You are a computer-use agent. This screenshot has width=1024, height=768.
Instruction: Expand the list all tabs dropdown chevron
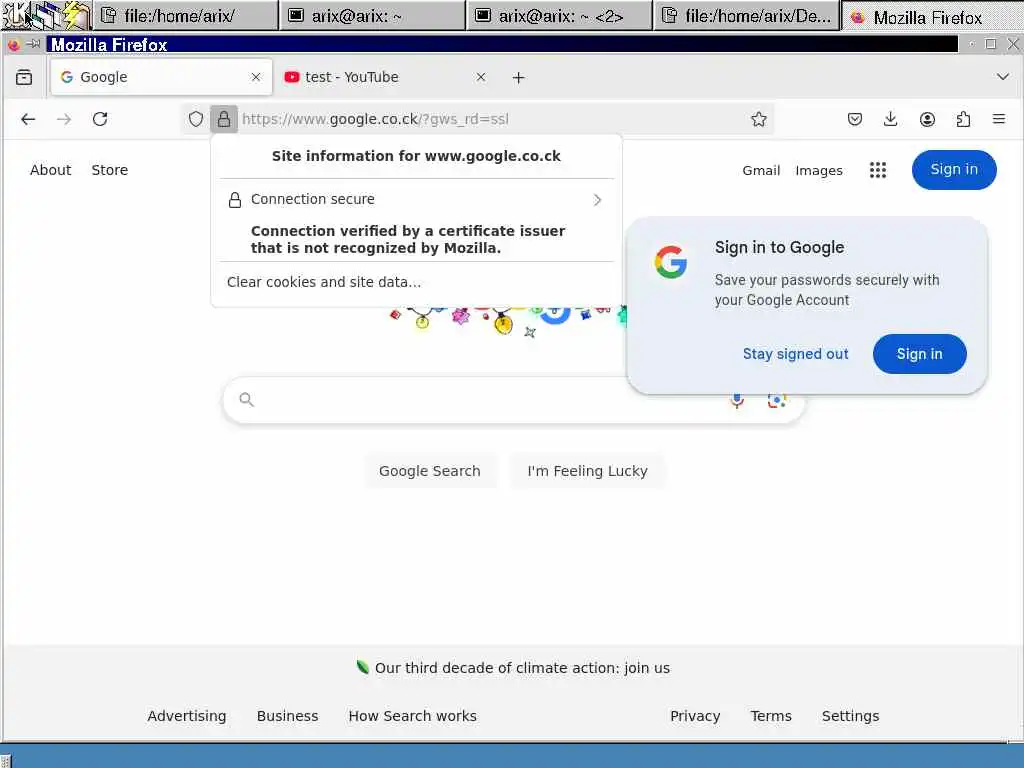[1003, 77]
